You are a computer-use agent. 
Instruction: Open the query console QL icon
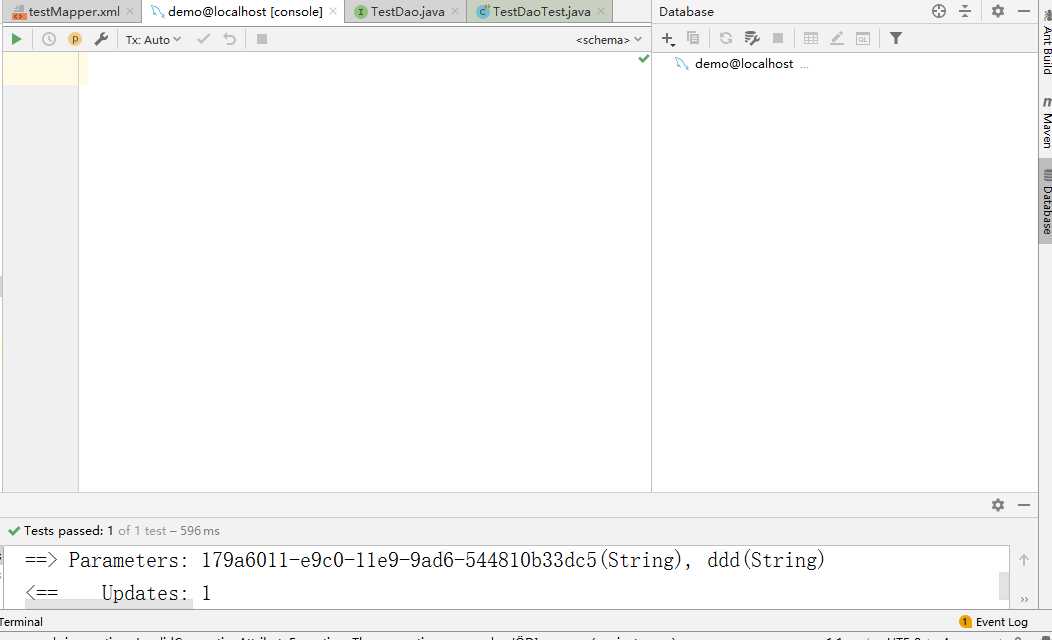(x=863, y=38)
